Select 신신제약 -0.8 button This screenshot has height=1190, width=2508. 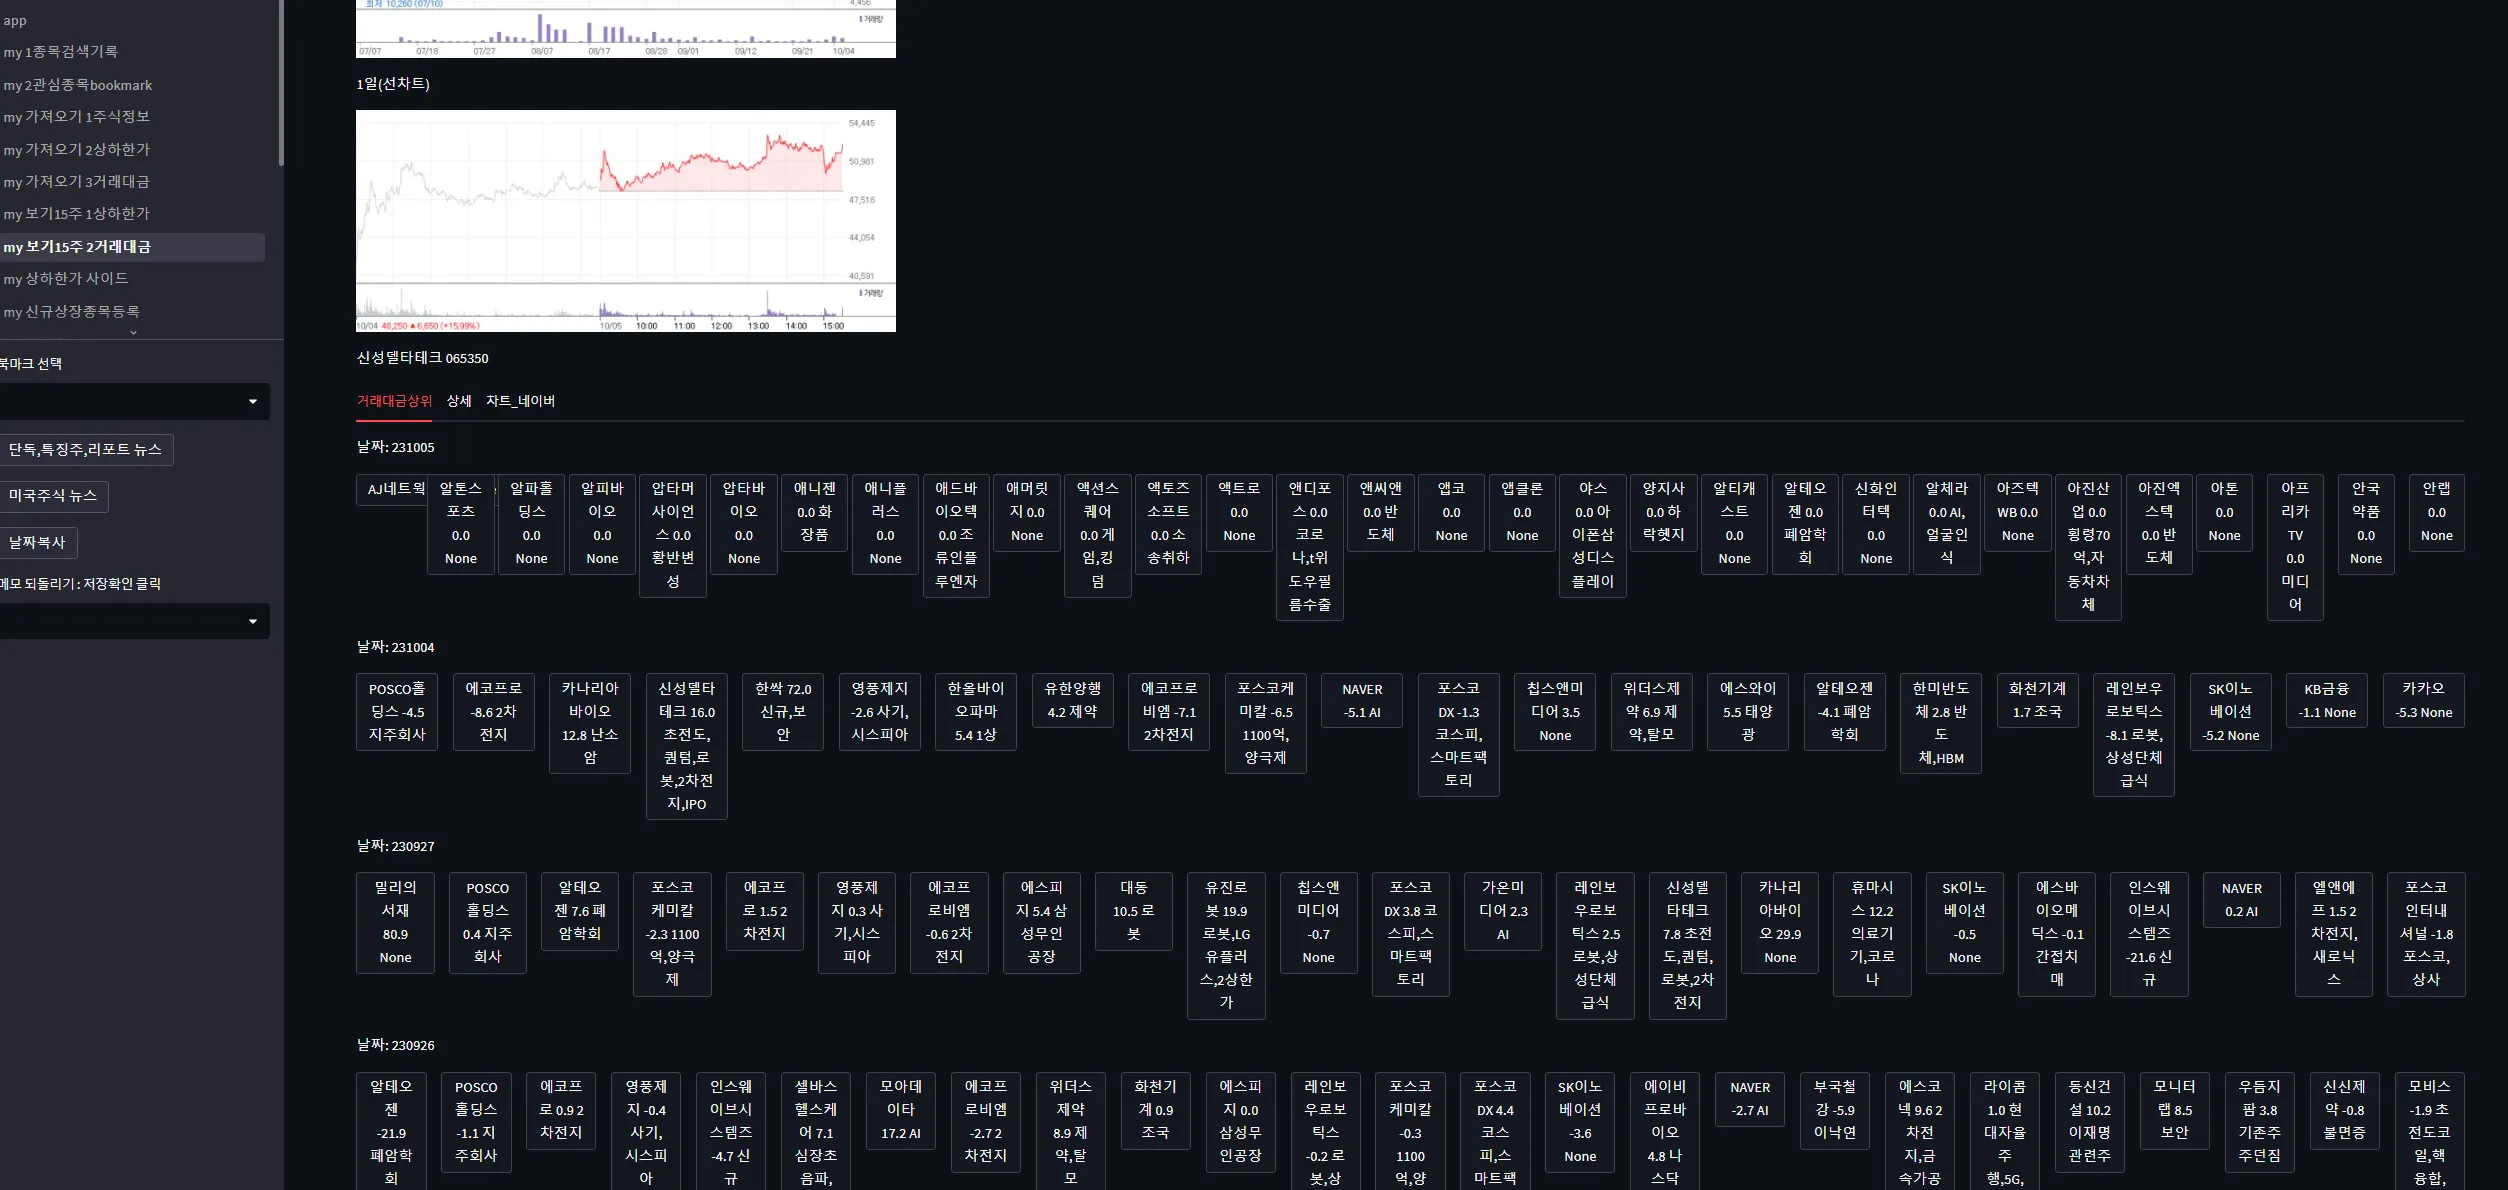tap(2345, 1110)
